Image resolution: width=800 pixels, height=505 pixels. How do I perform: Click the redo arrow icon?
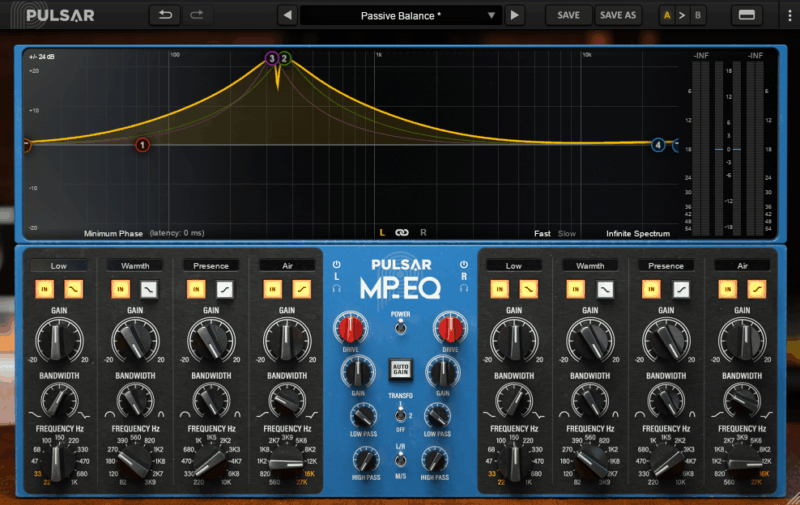point(197,15)
